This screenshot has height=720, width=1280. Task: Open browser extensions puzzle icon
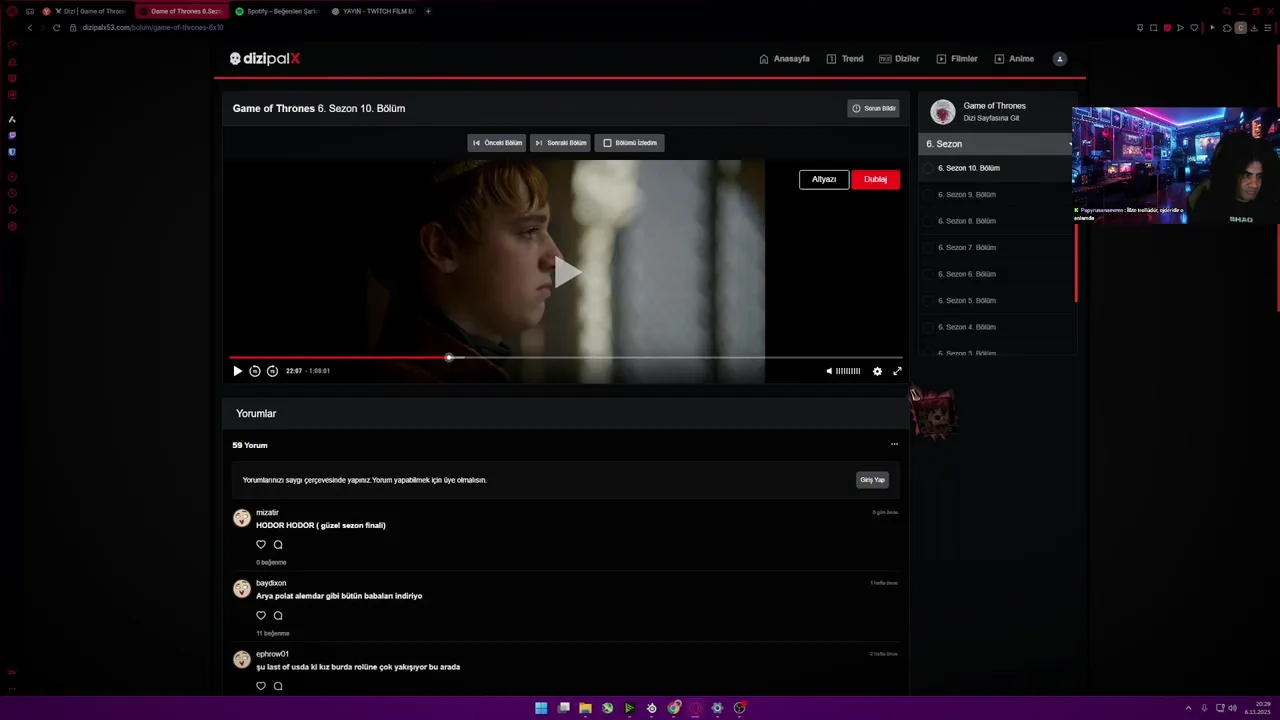[1227, 28]
